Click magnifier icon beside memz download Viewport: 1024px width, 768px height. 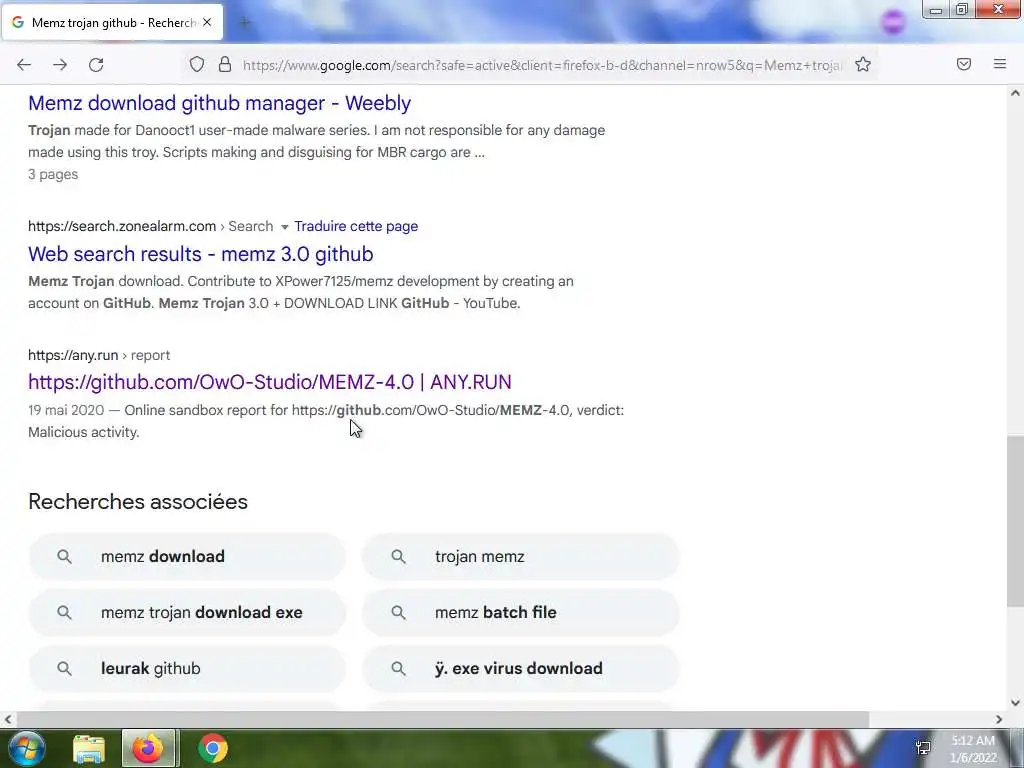click(x=64, y=556)
